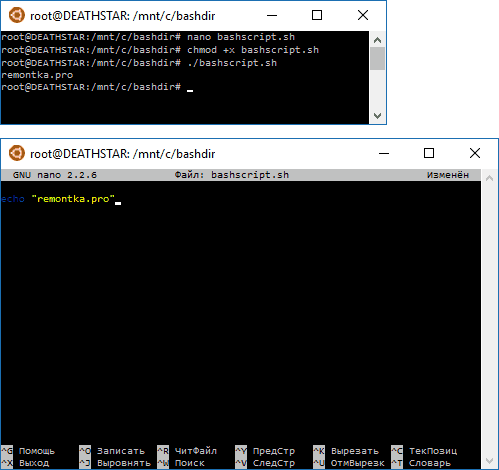The image size is (499, 470).
Task: Click scroll down arrow in upper terminal
Action: coord(377,116)
